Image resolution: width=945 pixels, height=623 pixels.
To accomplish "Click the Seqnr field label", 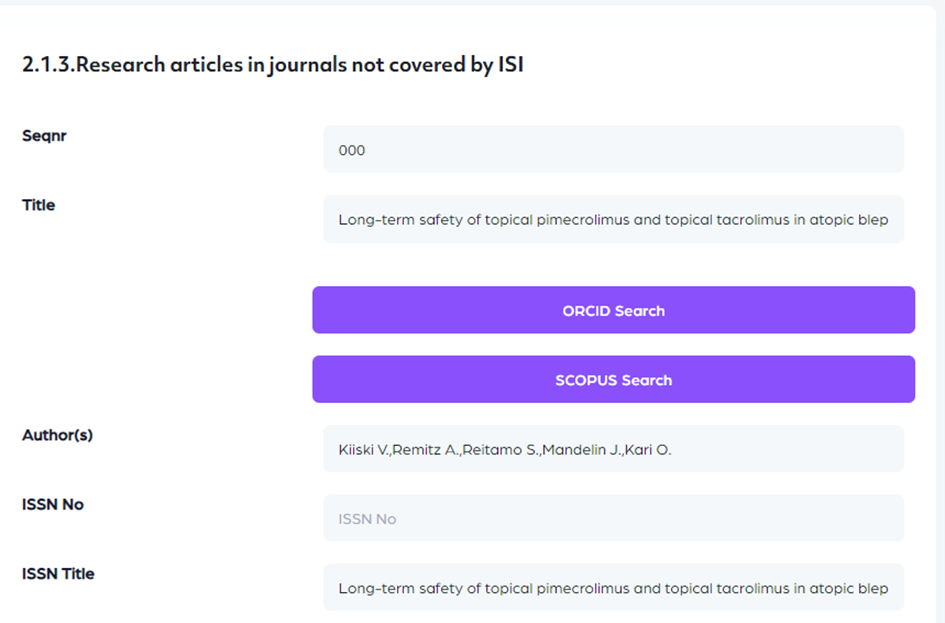I will [x=44, y=136].
